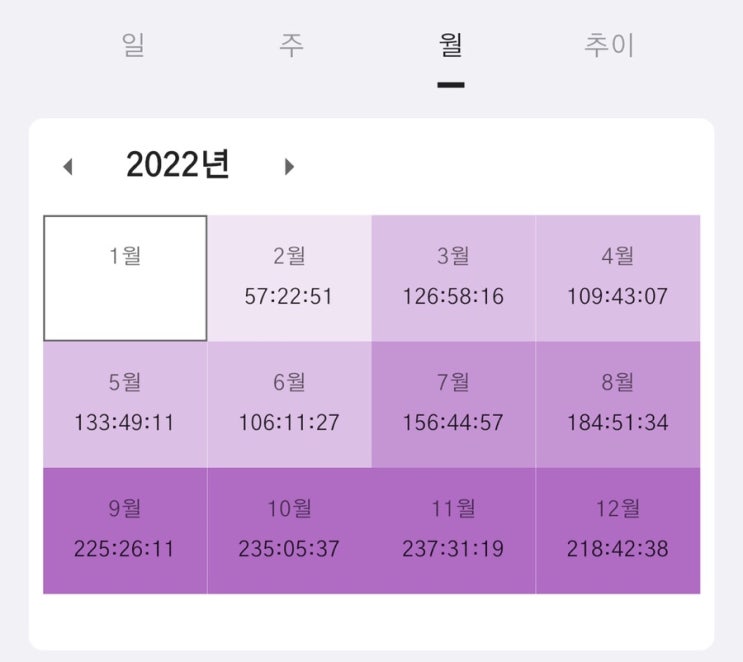Click the 156:44:57 time in July
The height and width of the screenshot is (662, 743).
pos(453,423)
